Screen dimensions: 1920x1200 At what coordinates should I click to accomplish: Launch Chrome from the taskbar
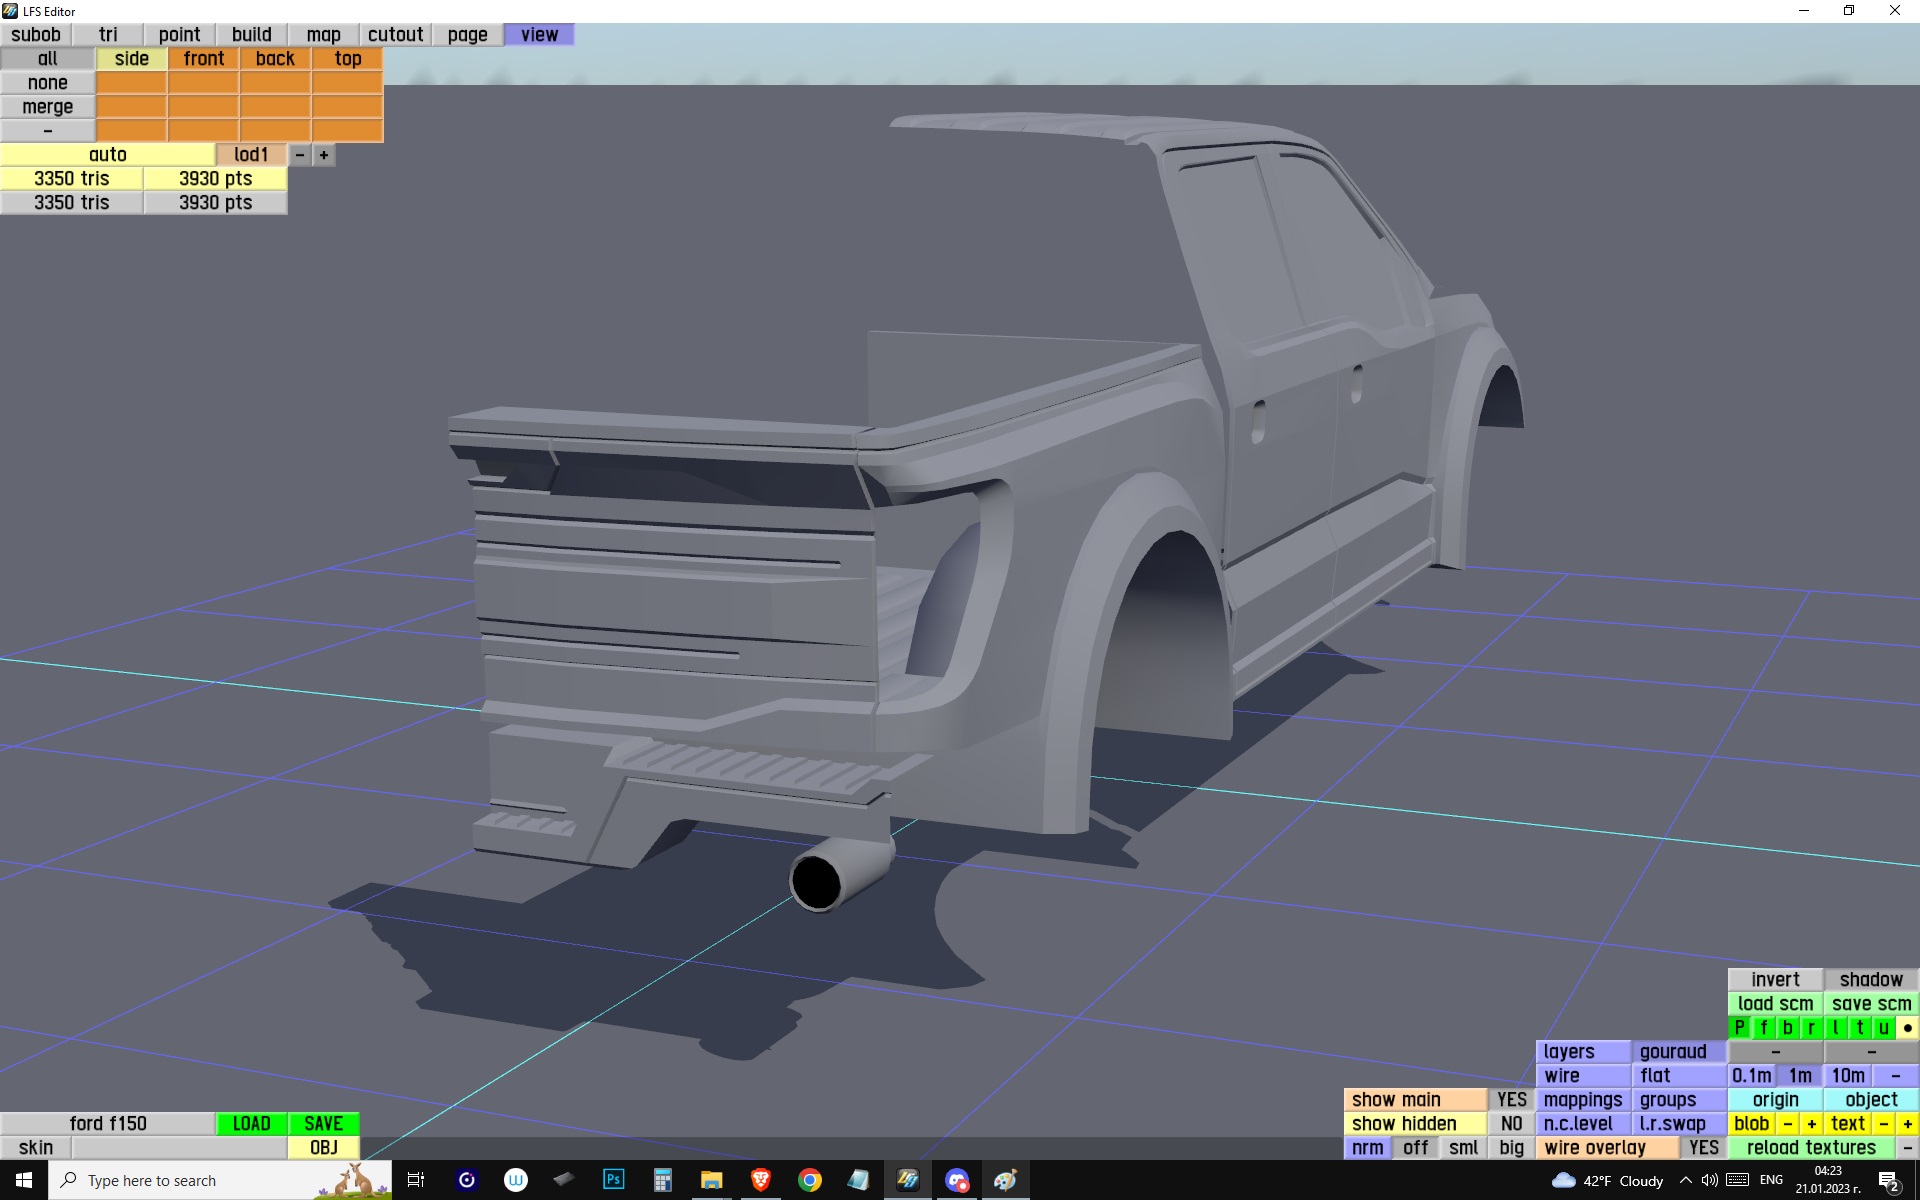810,1180
